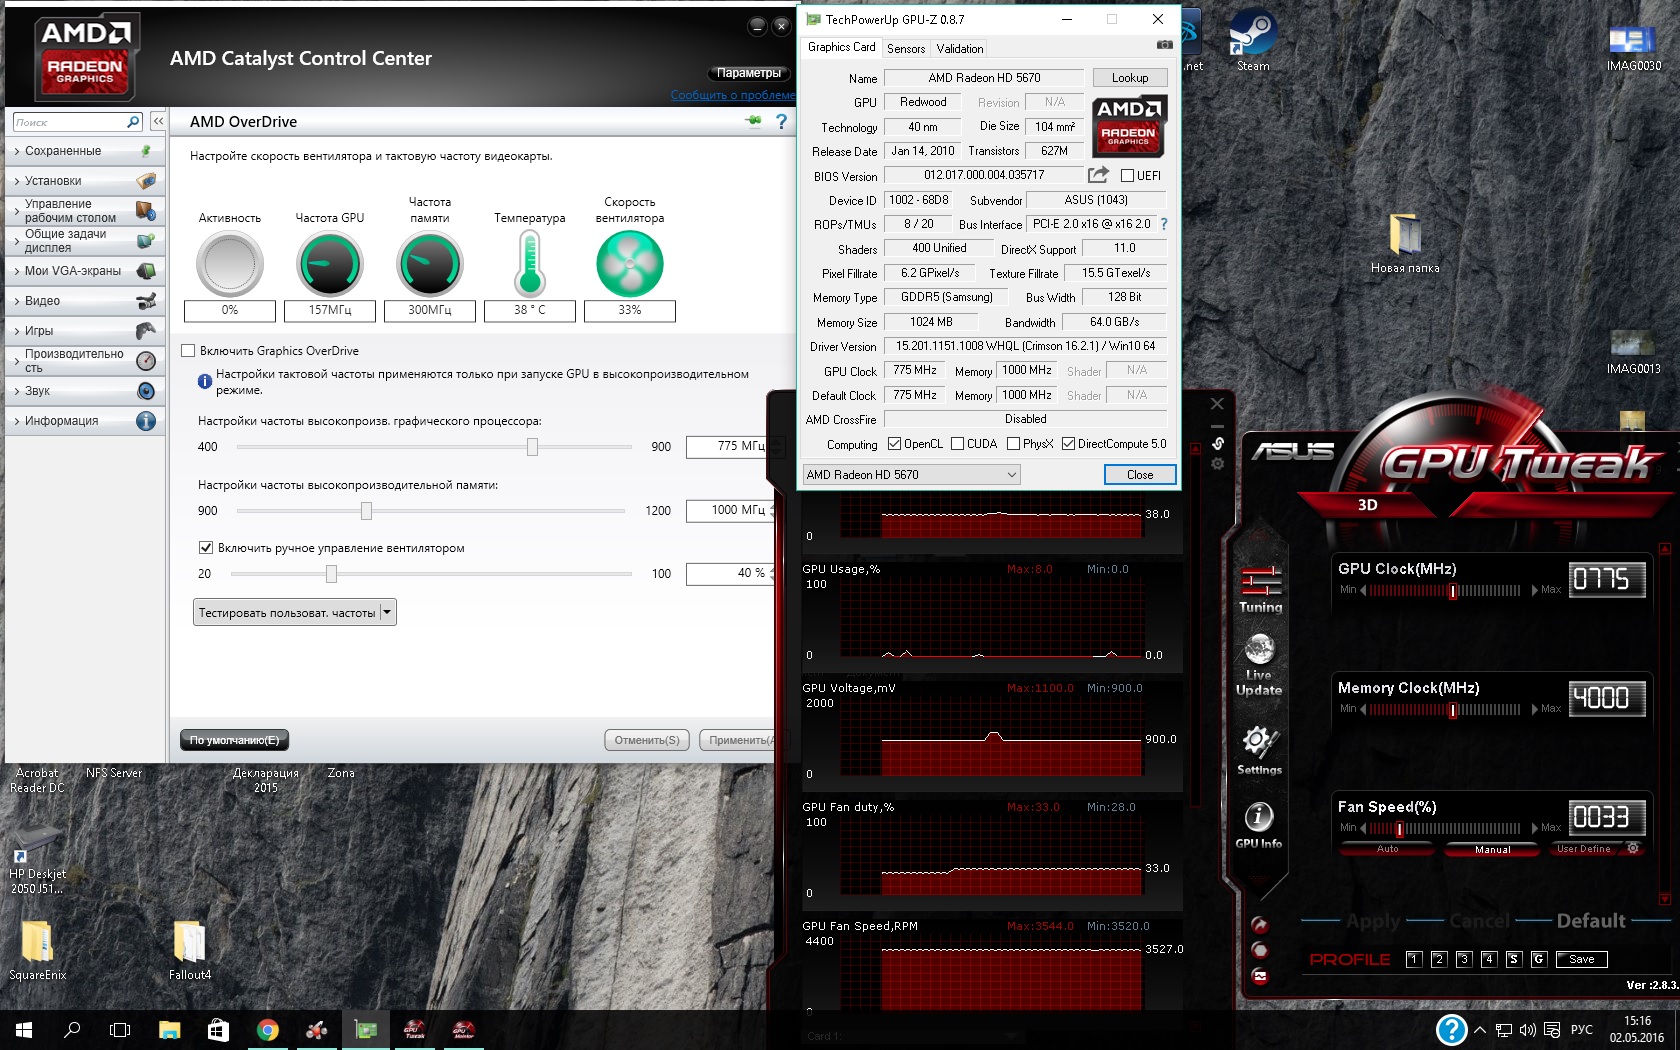Click the taskbar search icon
Screen dimensions: 1680x1050
coord(72,1030)
